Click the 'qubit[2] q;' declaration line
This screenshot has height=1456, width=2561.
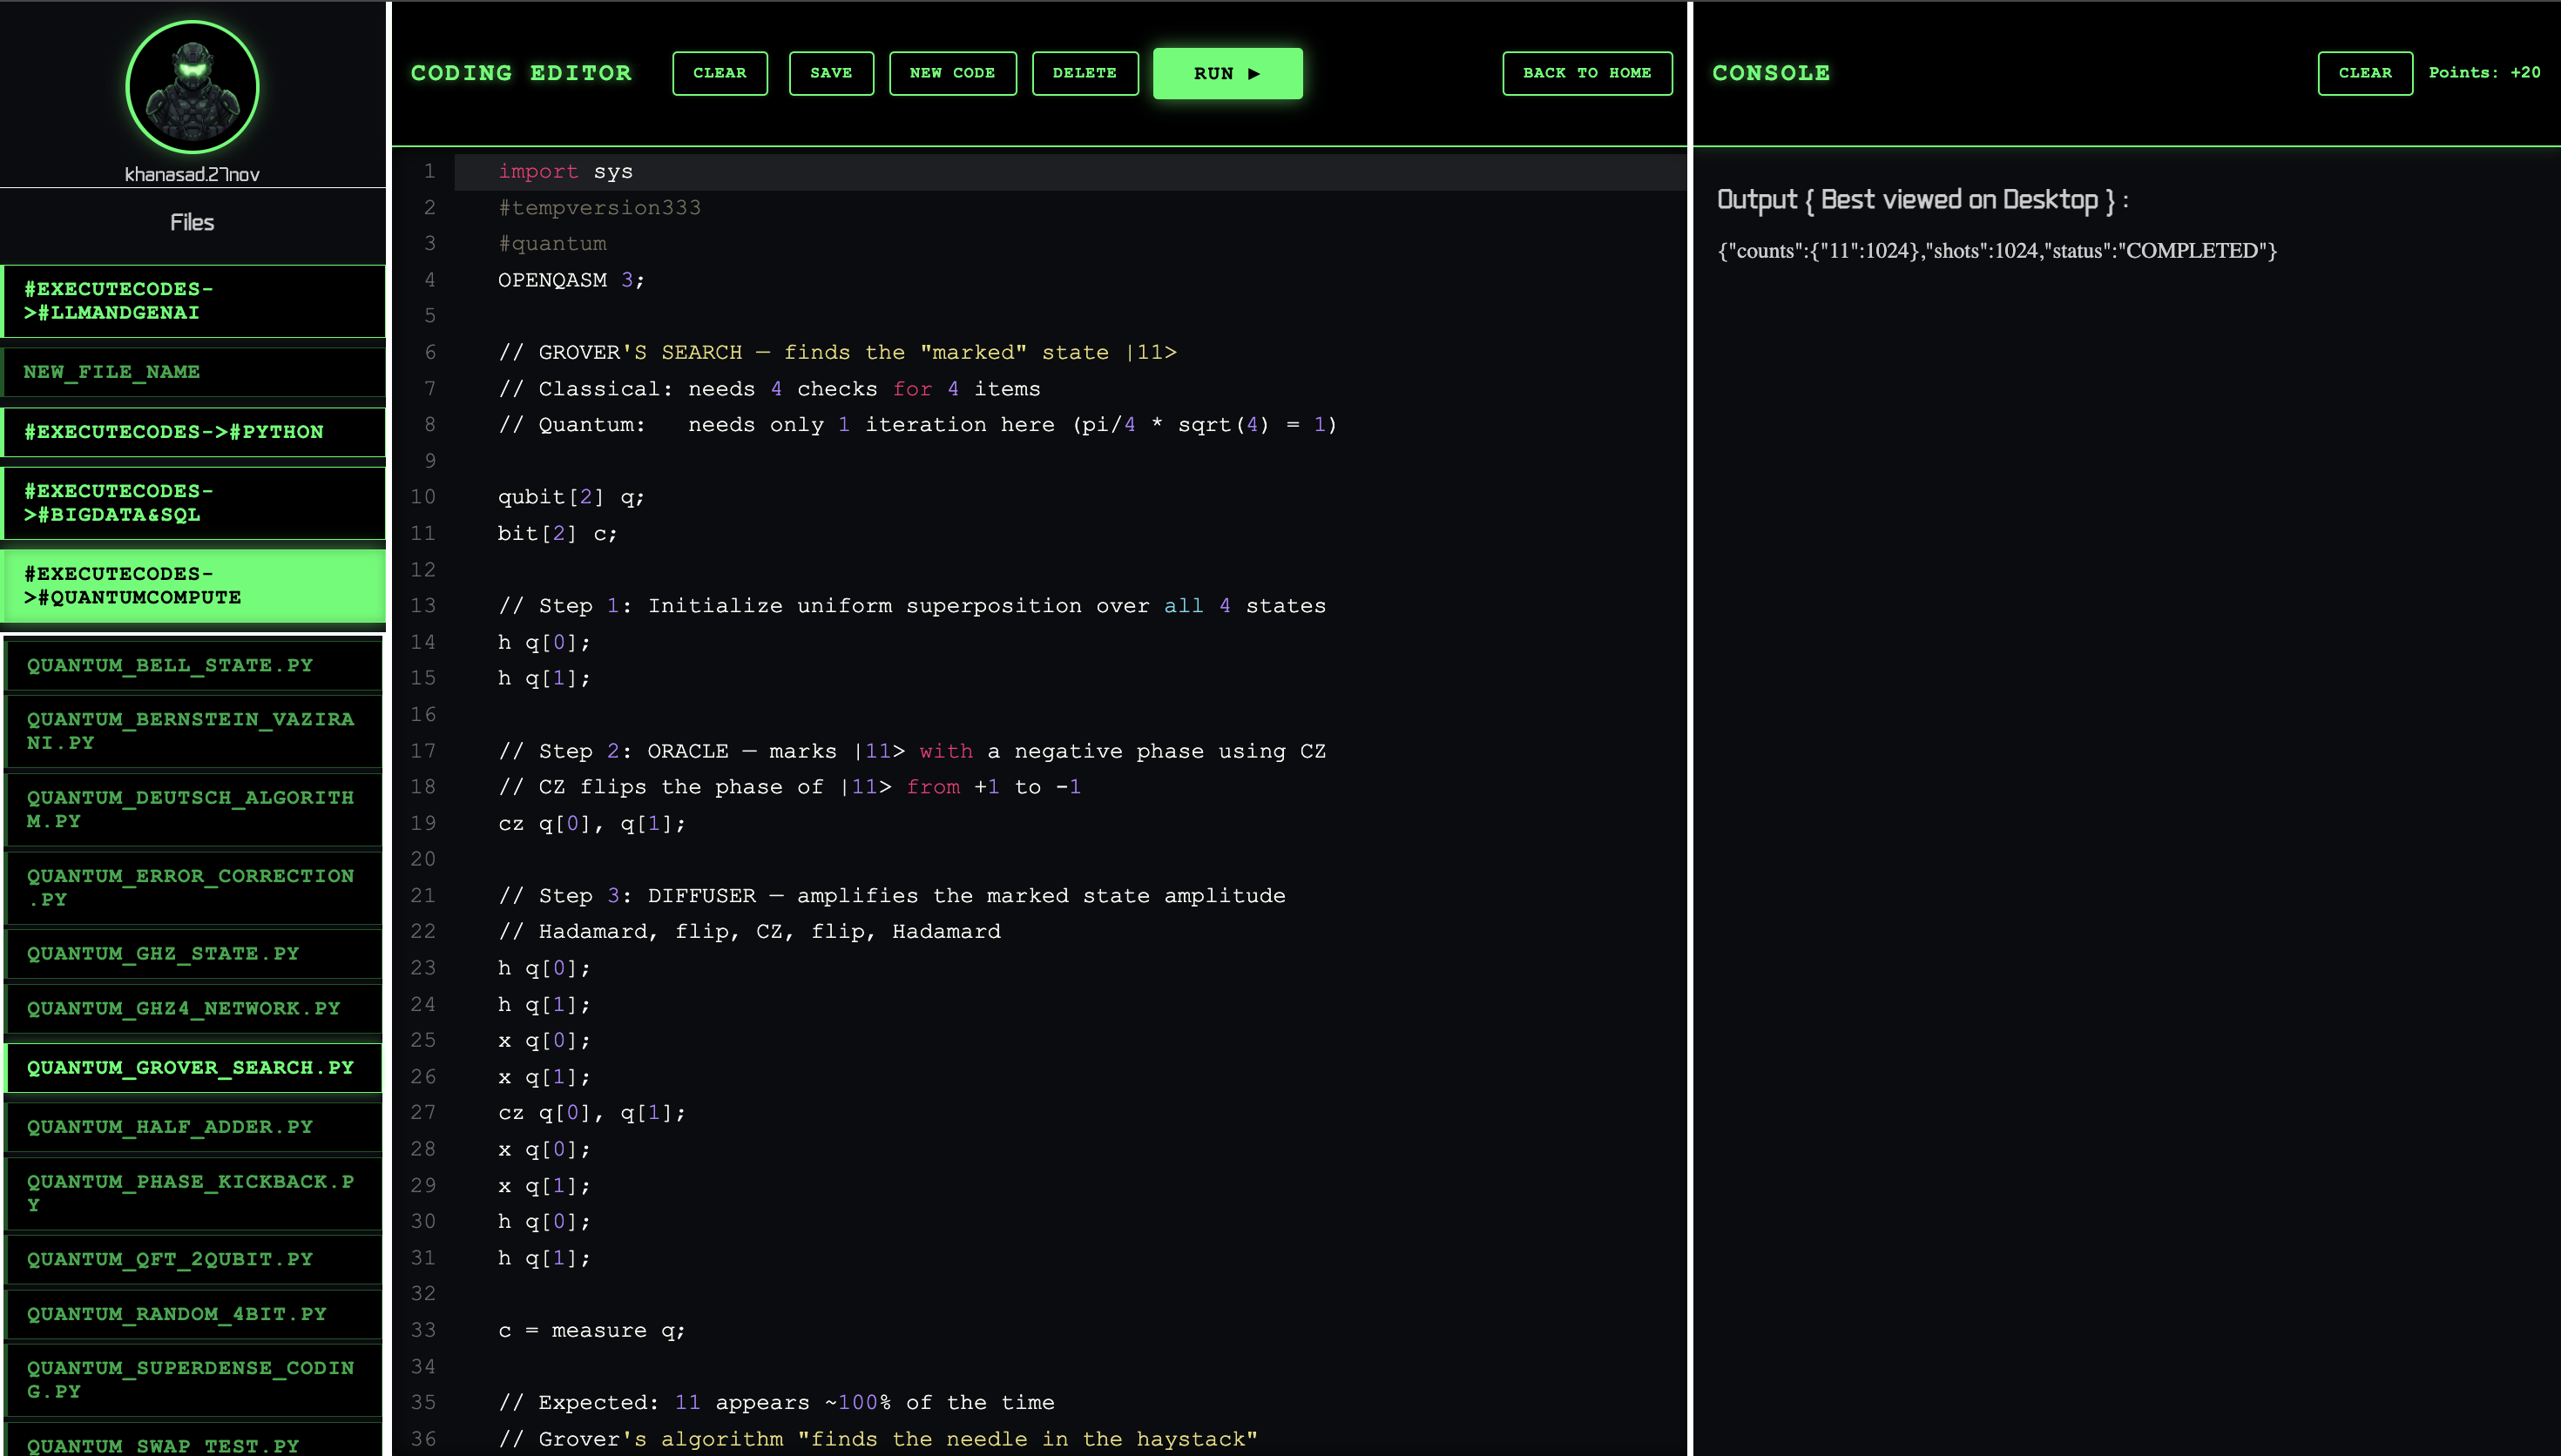571,497
